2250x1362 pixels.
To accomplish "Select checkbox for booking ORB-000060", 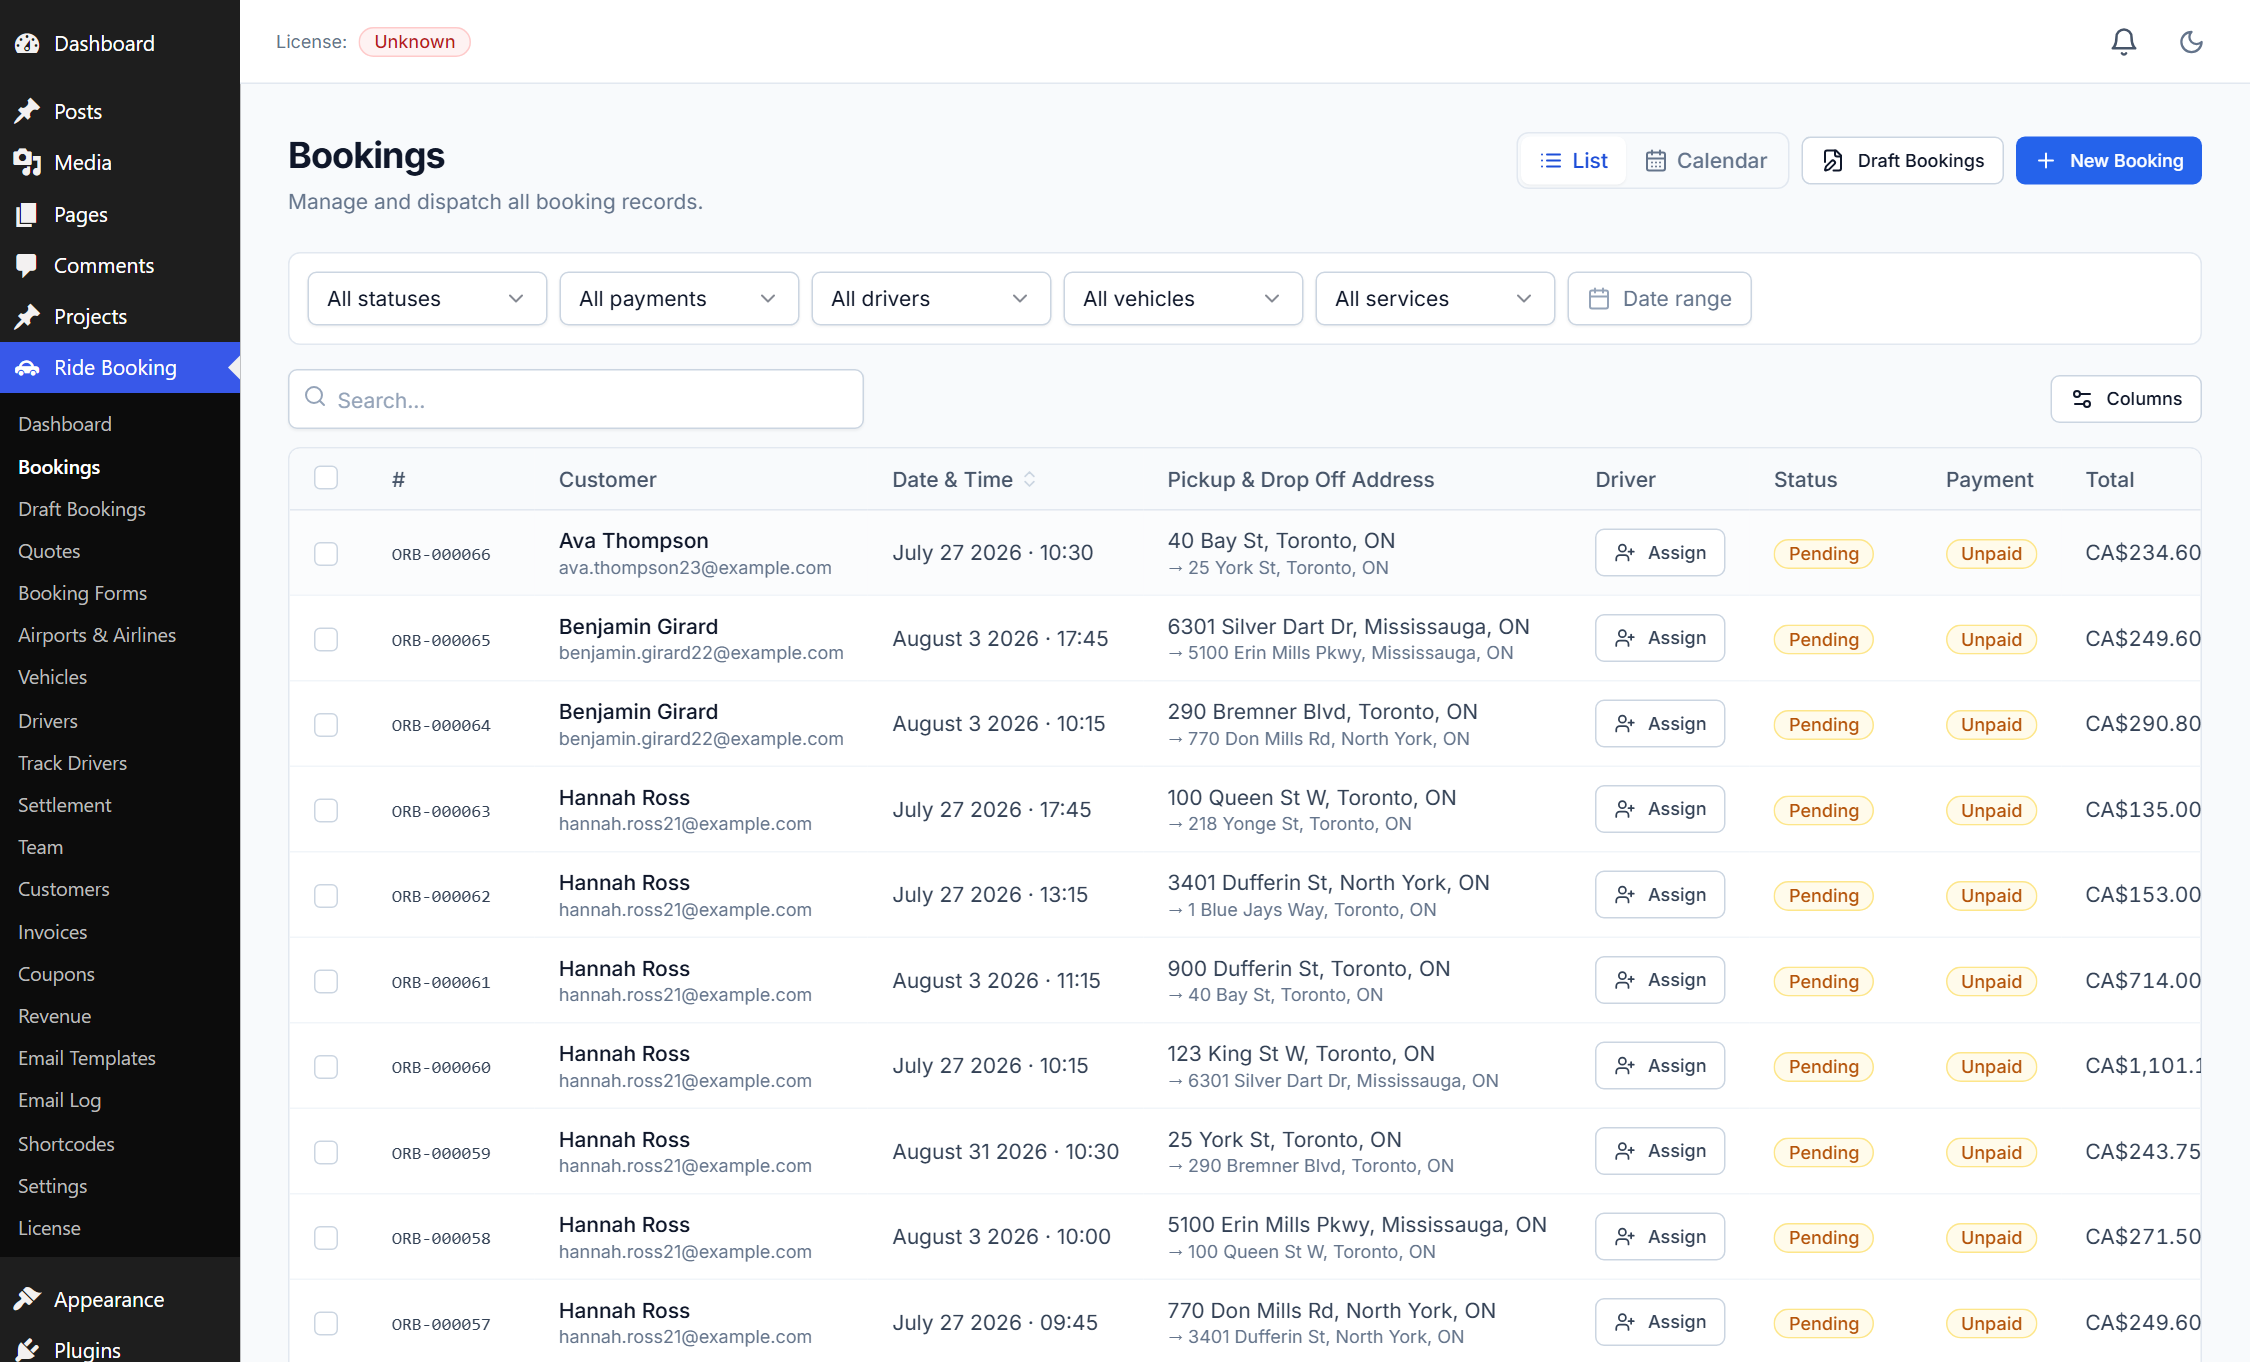I will (x=326, y=1066).
